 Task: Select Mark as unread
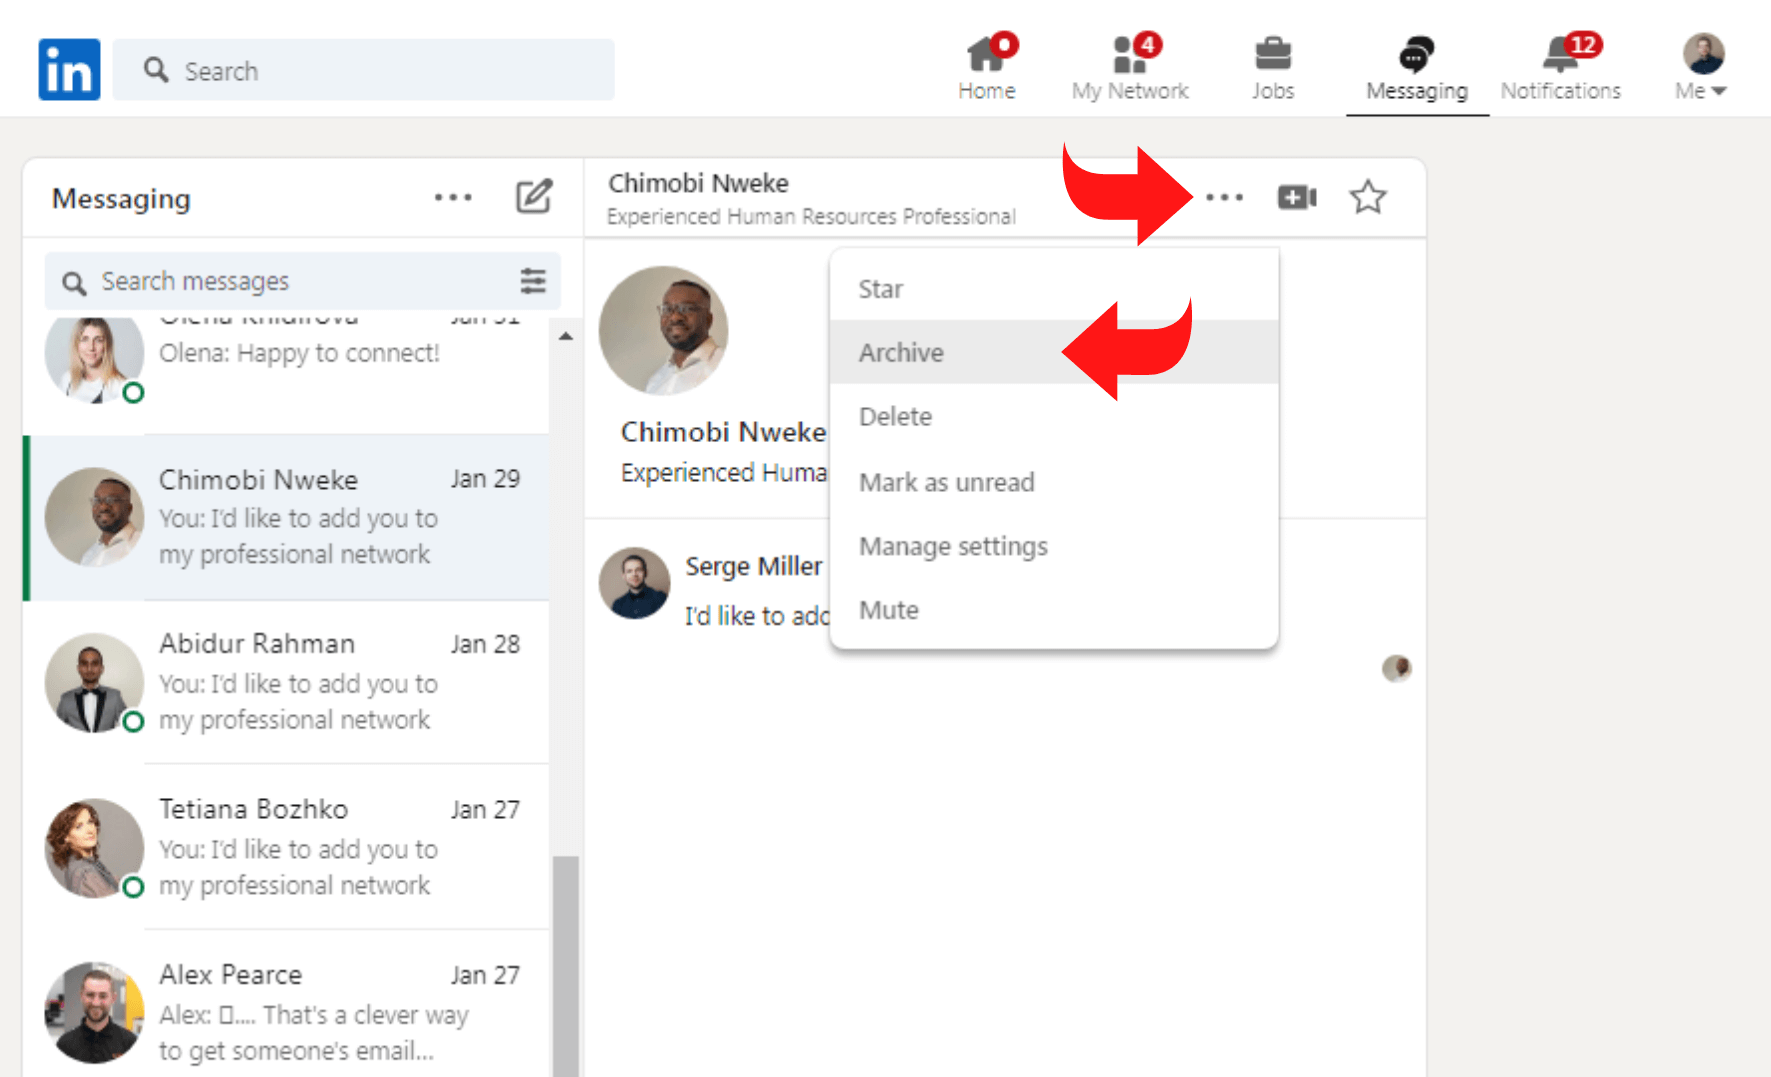[1054, 482]
